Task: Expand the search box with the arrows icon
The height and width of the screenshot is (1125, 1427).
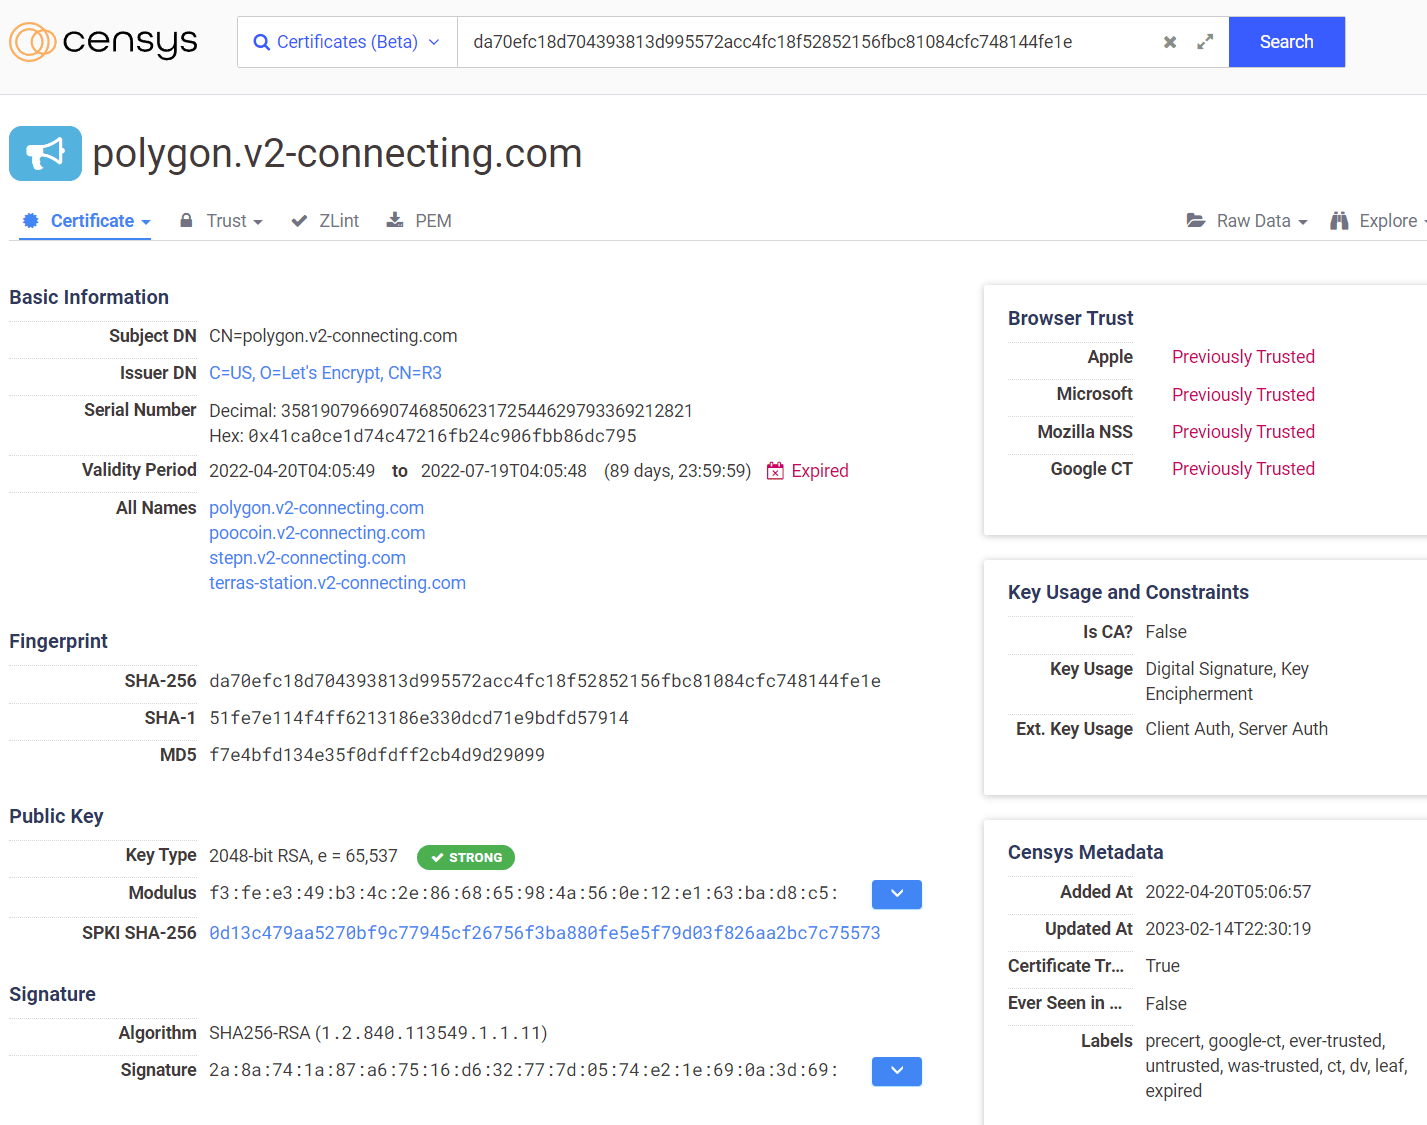Action: [x=1205, y=42]
